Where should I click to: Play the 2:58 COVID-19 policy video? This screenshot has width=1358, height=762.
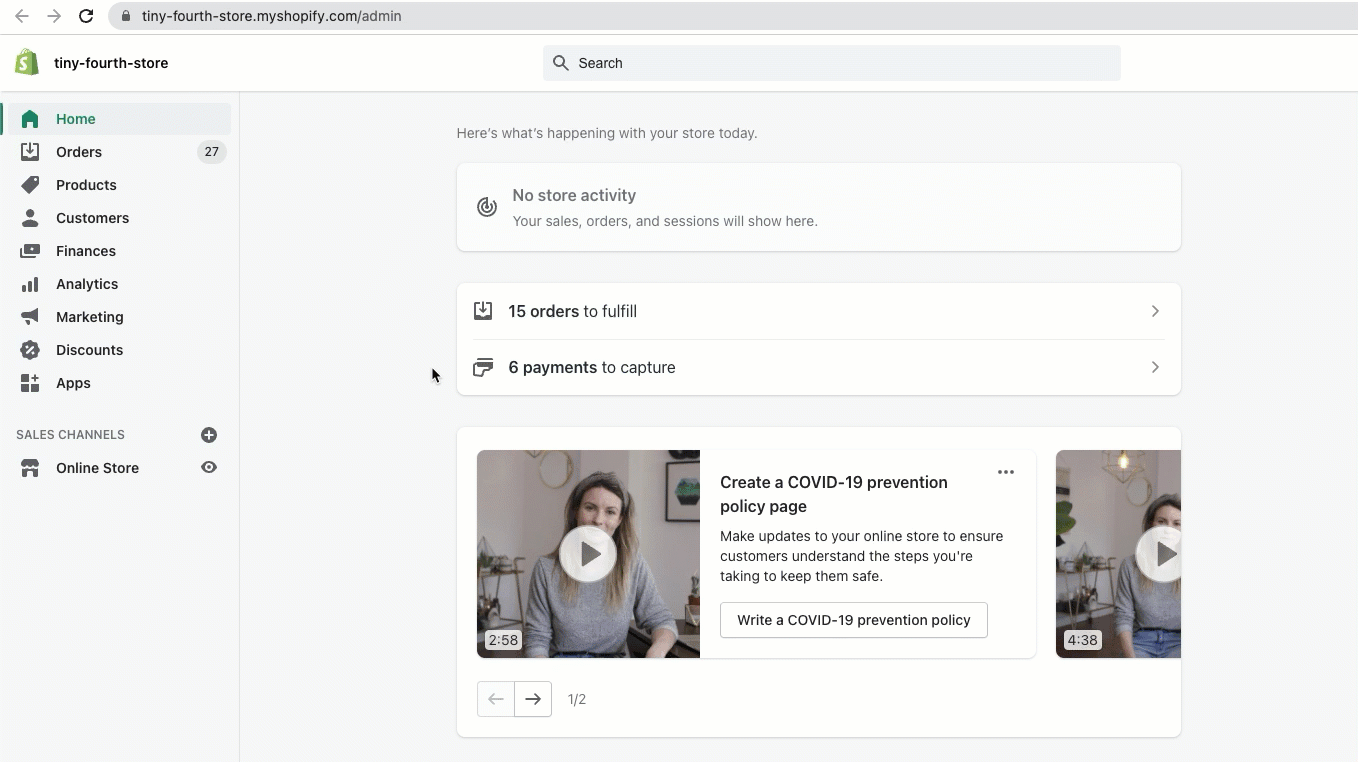(587, 553)
